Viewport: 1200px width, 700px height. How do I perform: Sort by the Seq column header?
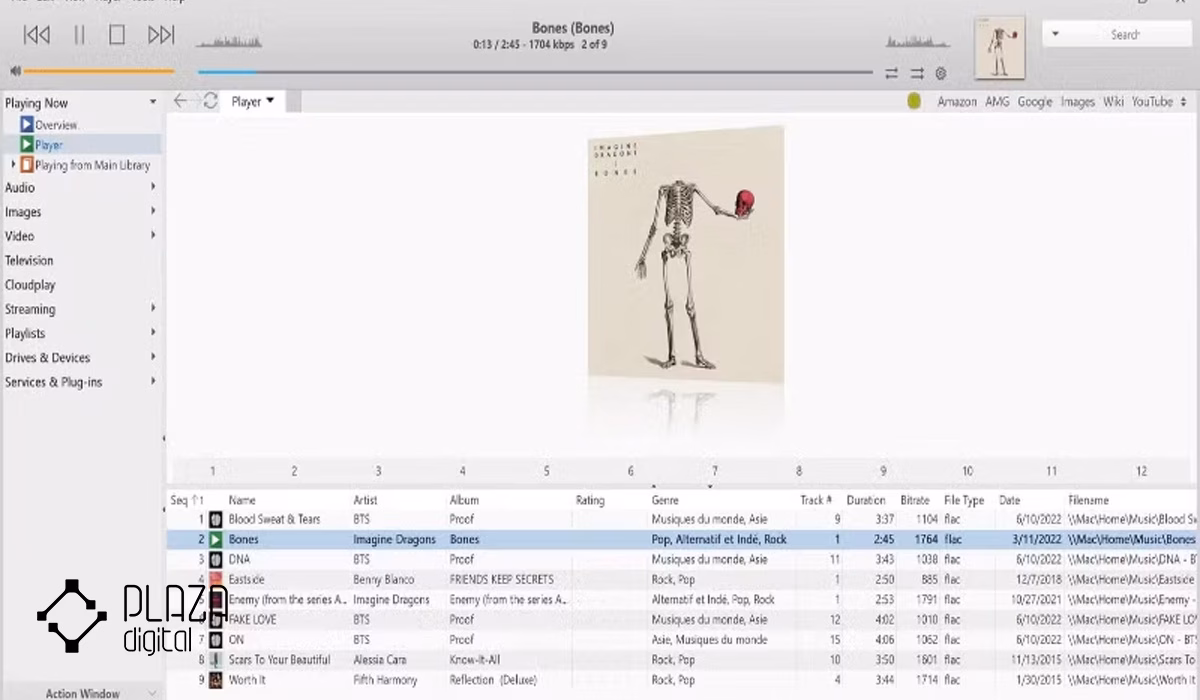185,500
